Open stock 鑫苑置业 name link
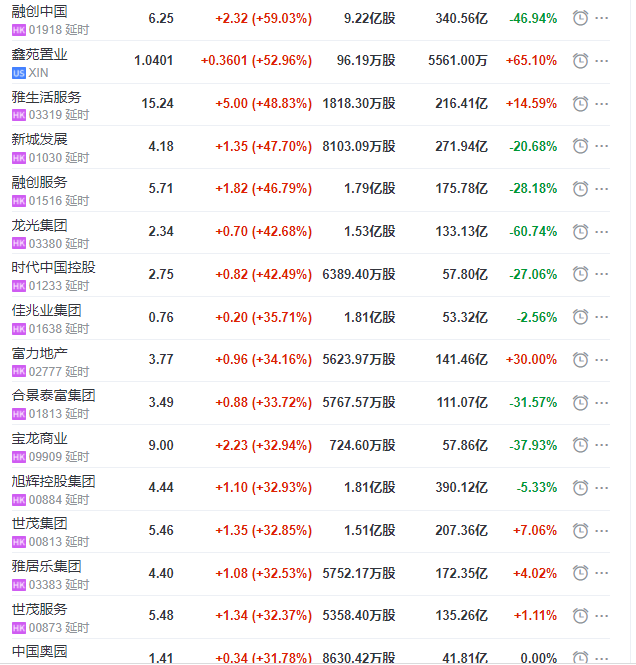This screenshot has height=665, width=636. coord(39,54)
